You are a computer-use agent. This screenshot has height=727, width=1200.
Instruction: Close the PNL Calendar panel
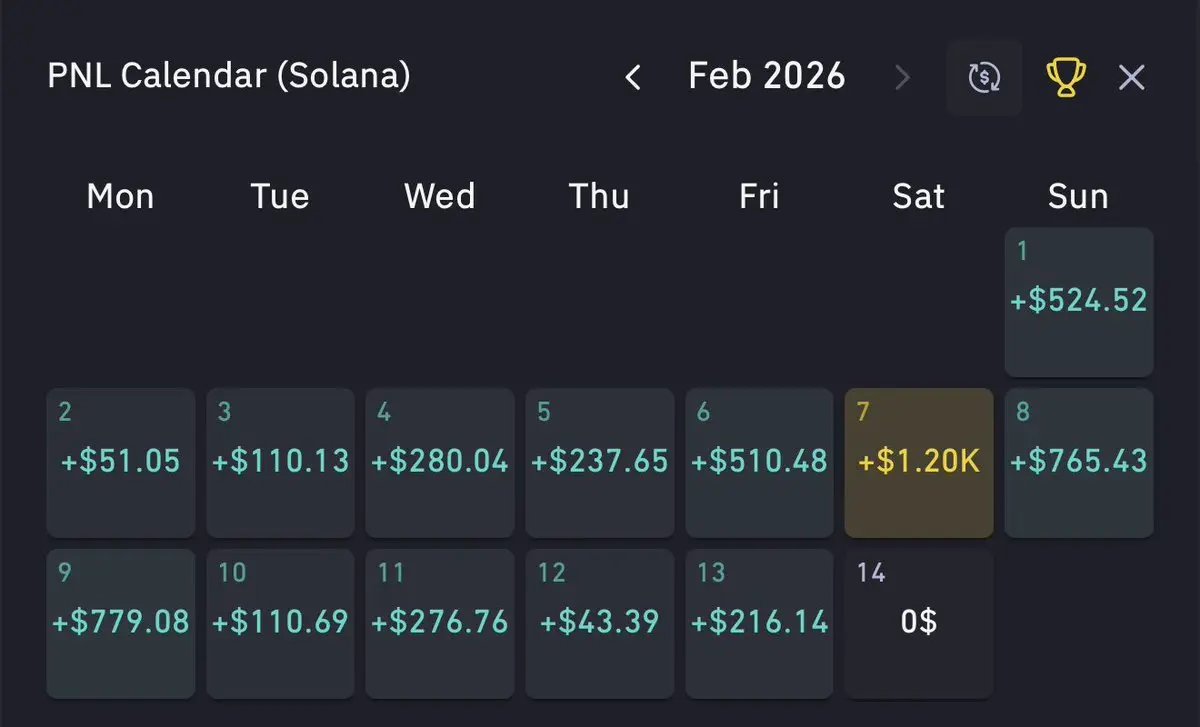pyautogui.click(x=1132, y=77)
